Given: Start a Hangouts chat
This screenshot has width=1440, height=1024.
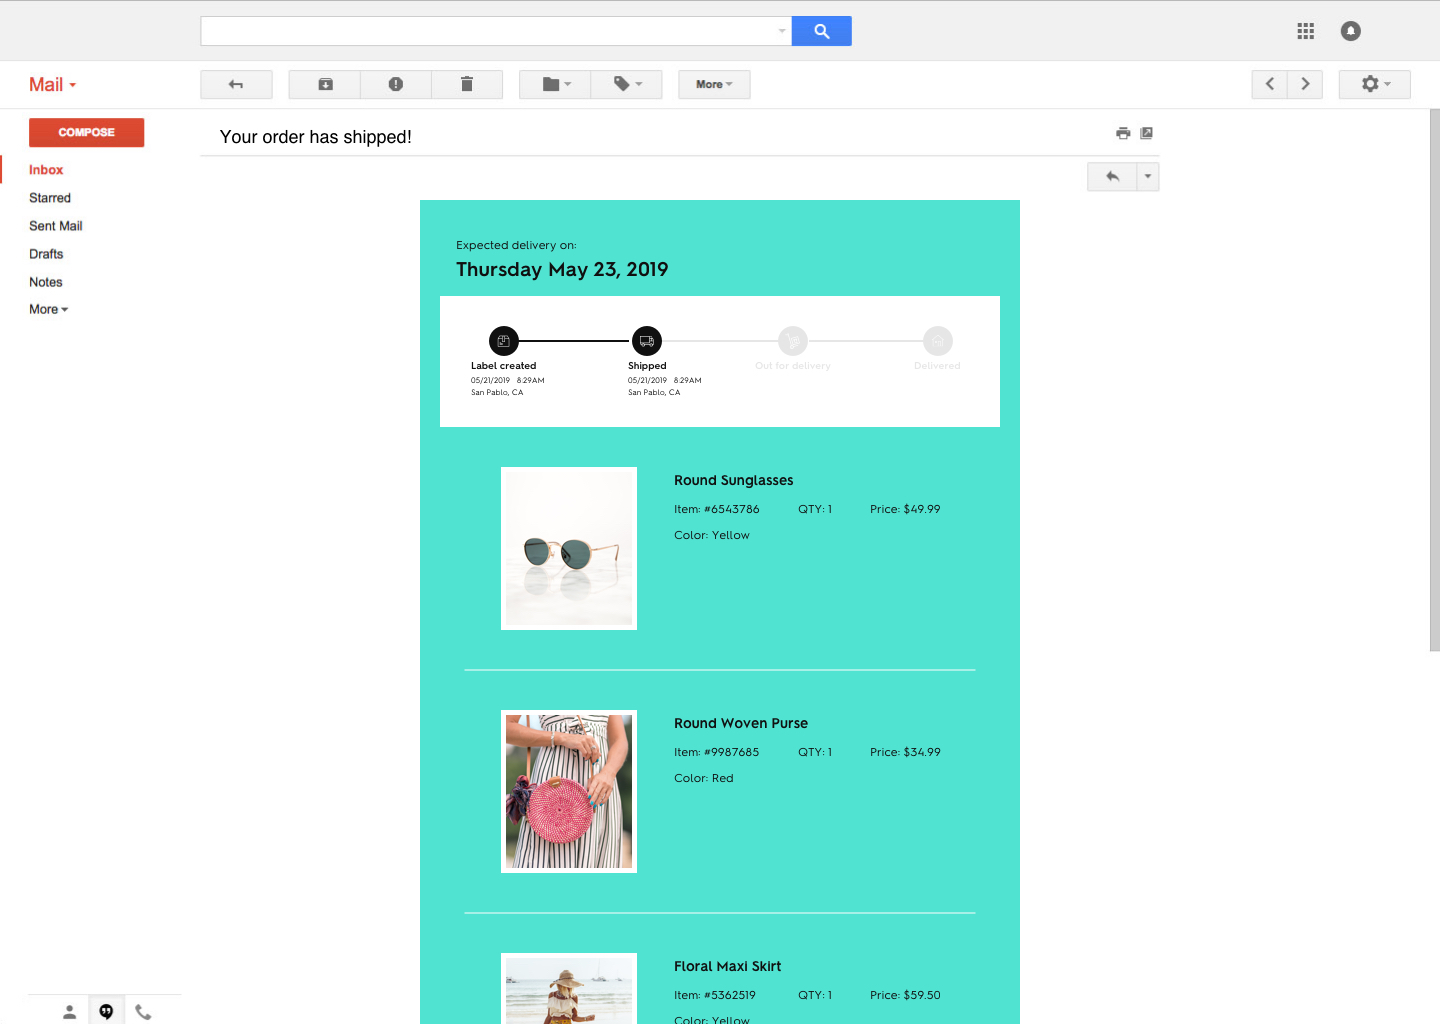Looking at the screenshot, I should (106, 1010).
